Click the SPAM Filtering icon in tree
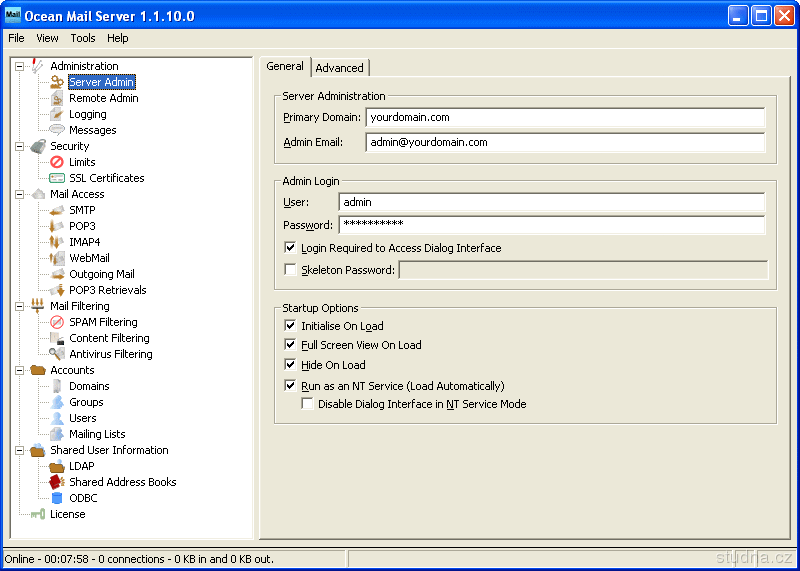 click(57, 322)
